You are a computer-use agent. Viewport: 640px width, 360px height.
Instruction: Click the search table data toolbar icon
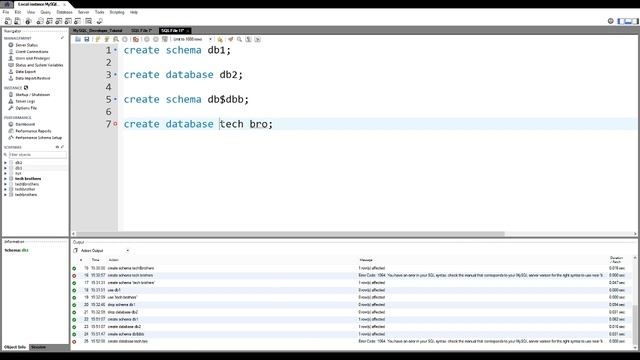pyautogui.click(x=89, y=21)
